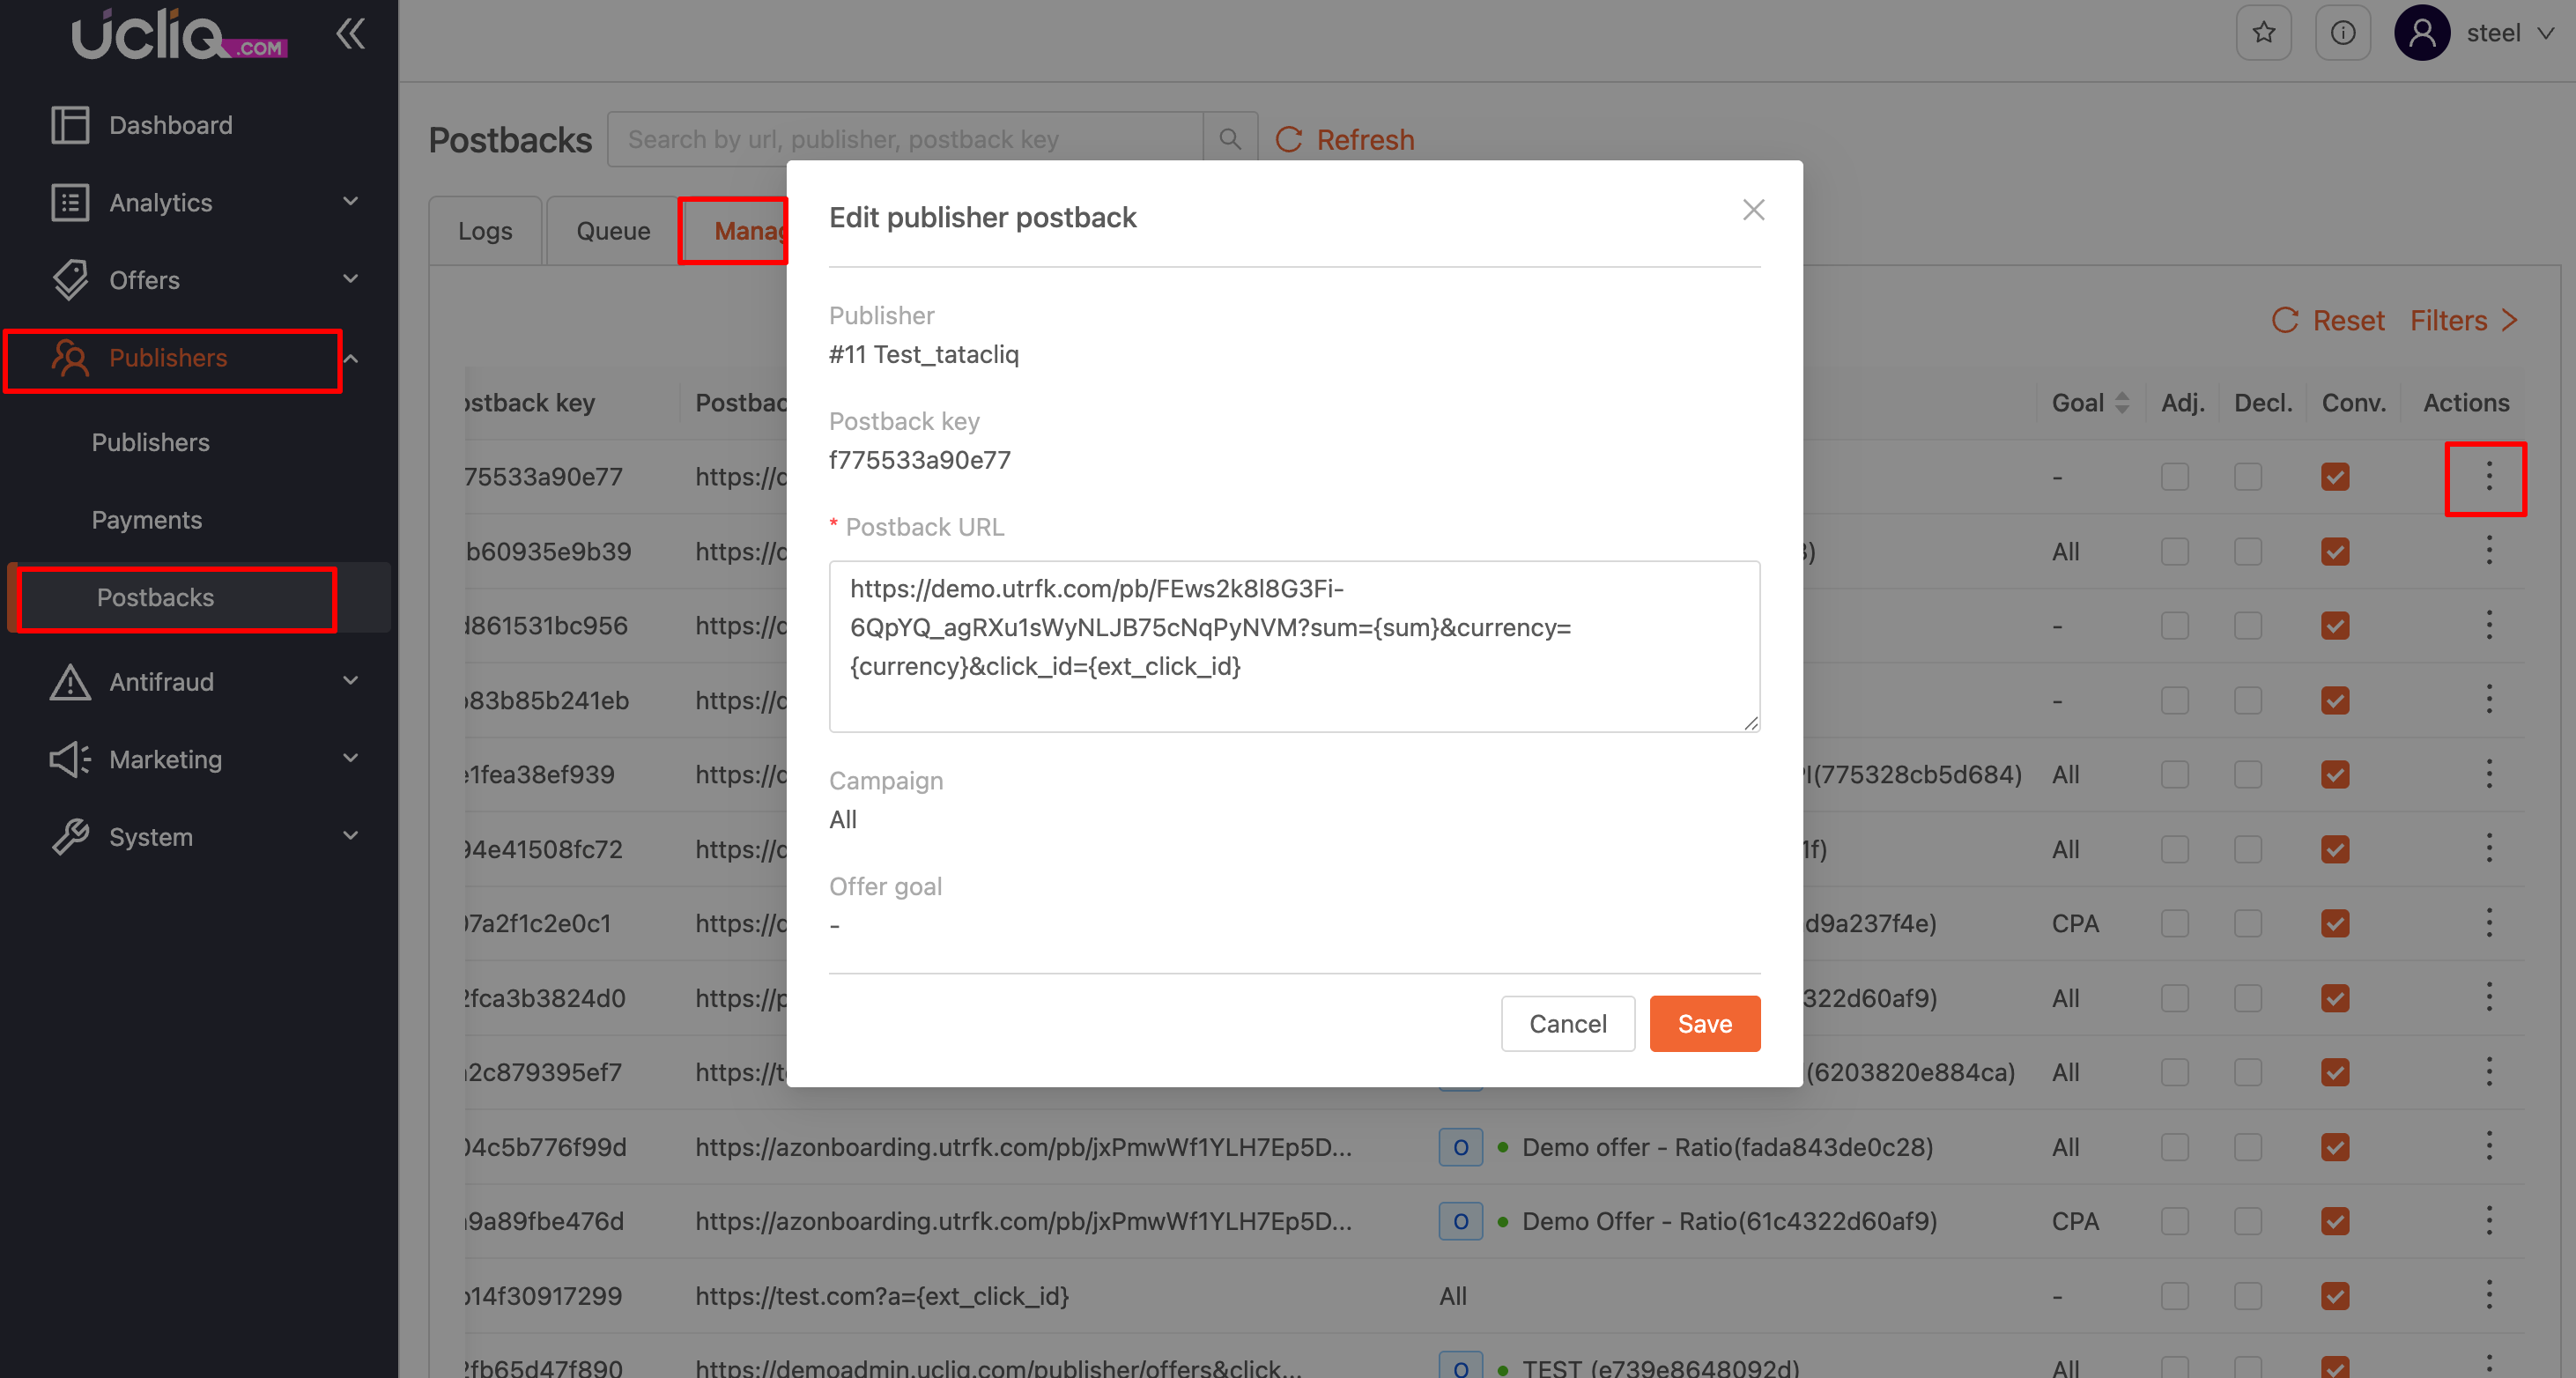Screen dimensions: 2576x1378
Task: Enable Decl. checkbox for CPA row
Action: (2247, 923)
